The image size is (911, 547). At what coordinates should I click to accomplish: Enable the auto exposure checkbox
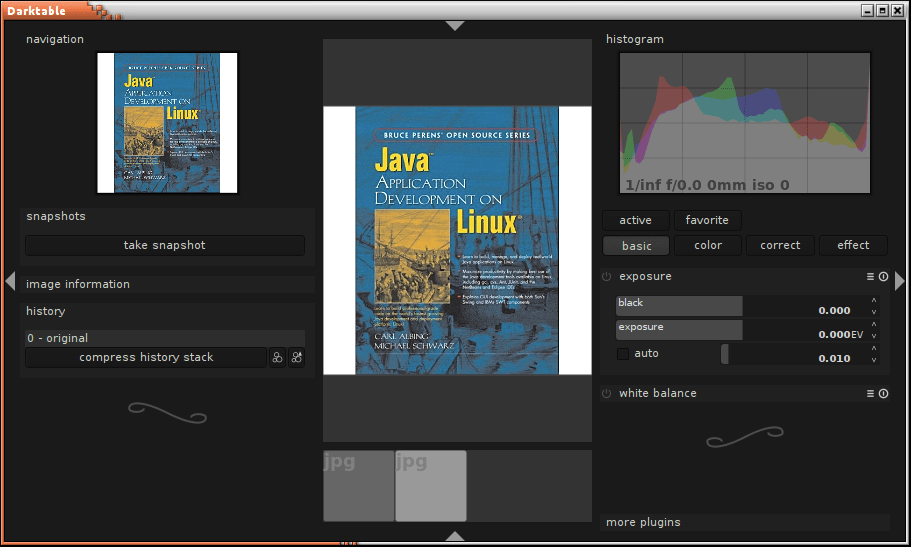click(623, 353)
